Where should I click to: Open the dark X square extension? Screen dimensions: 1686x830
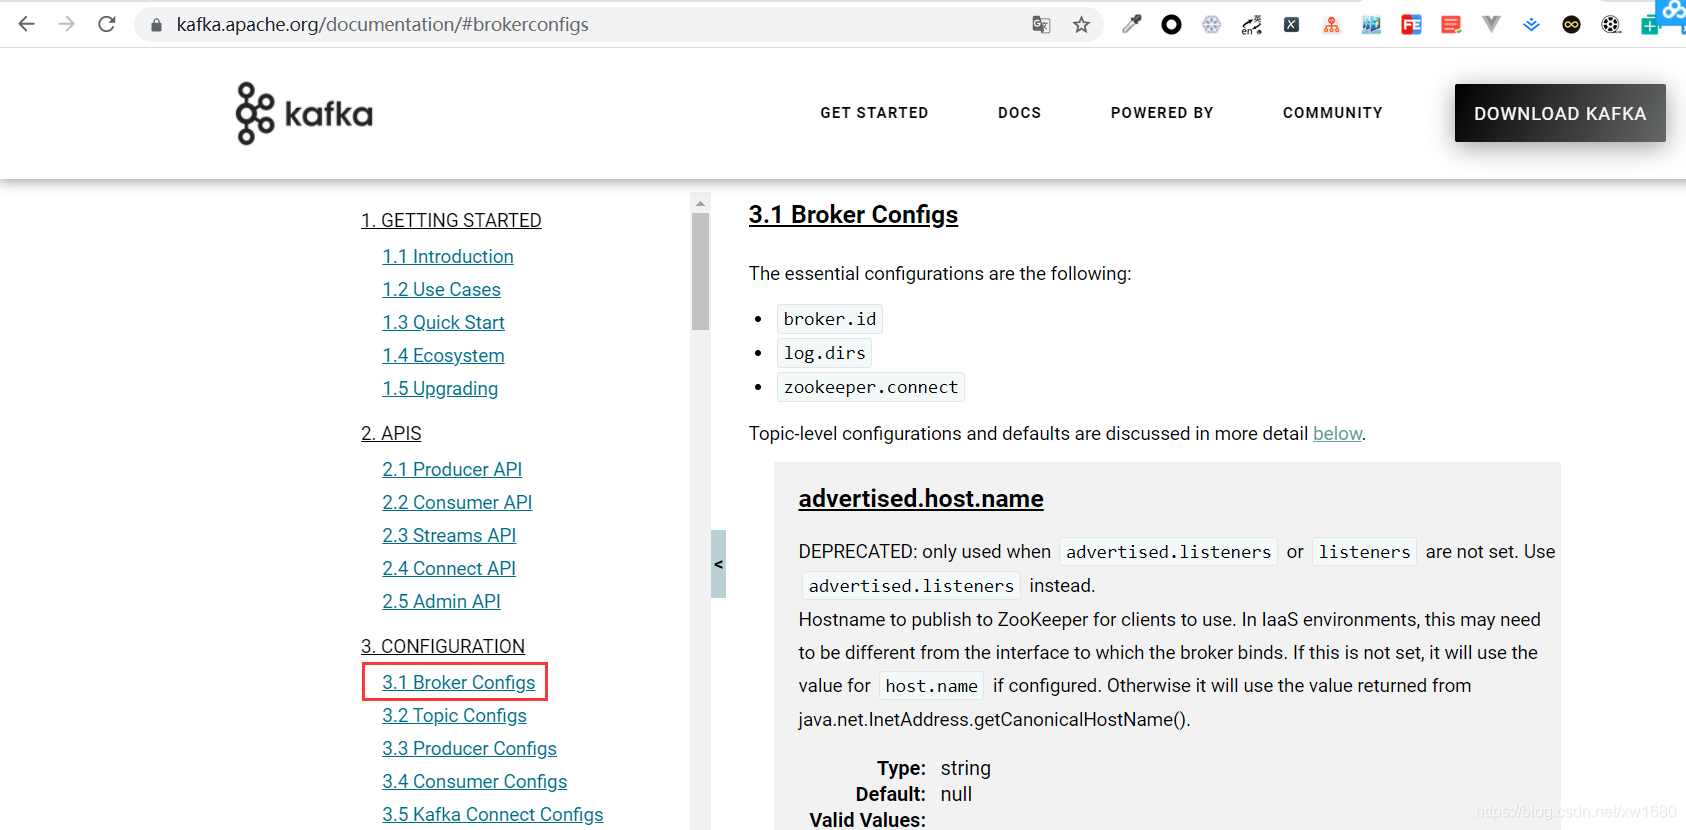click(x=1291, y=25)
